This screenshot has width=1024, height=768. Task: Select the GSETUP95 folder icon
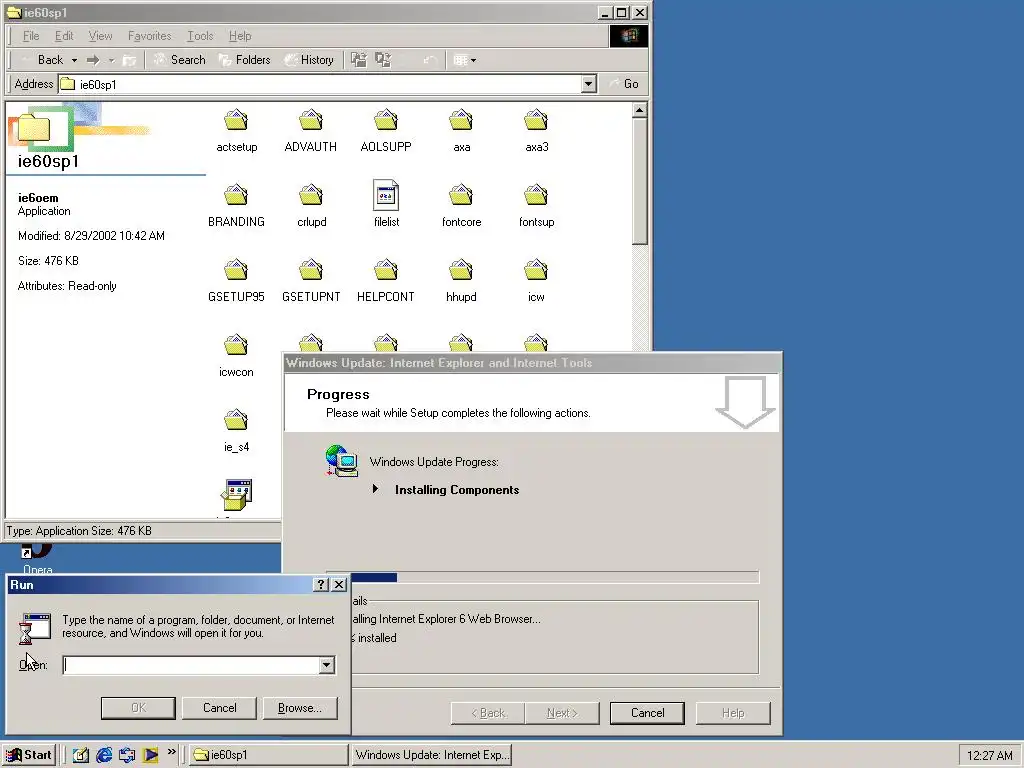coord(236,270)
